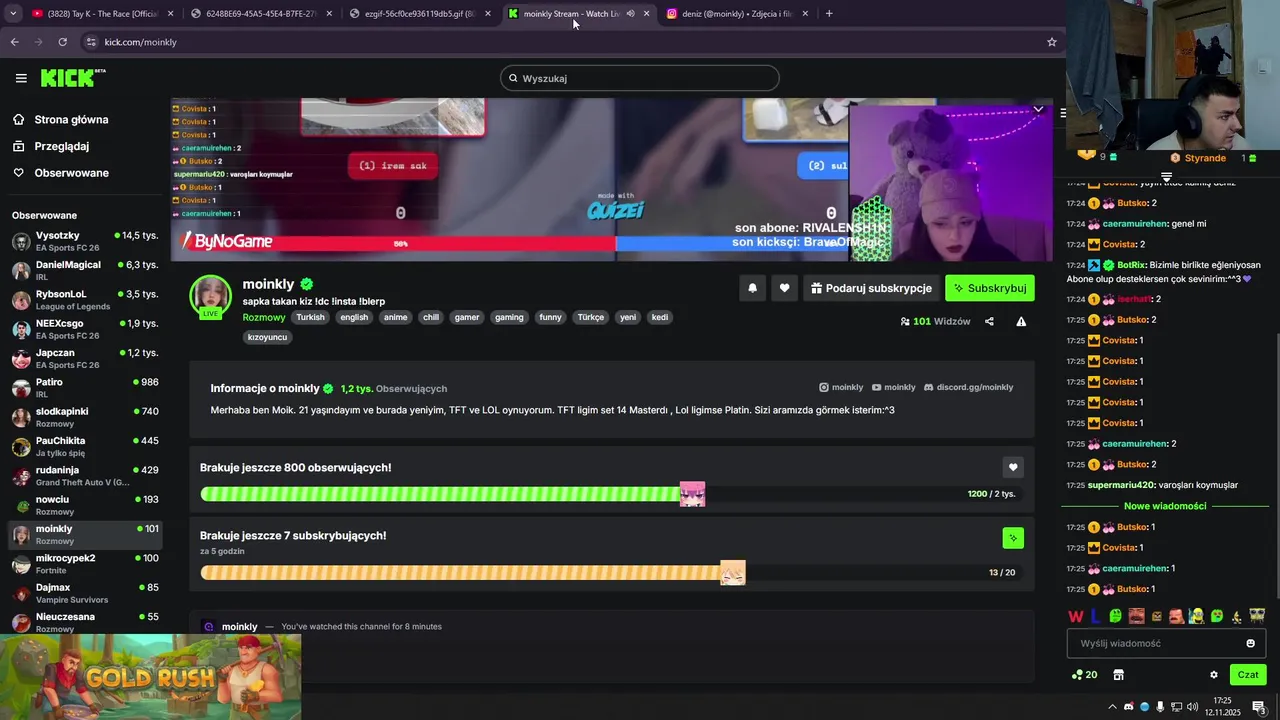Viewport: 1280px width, 720px height.
Task: Open a new browser tab
Action: (829, 14)
